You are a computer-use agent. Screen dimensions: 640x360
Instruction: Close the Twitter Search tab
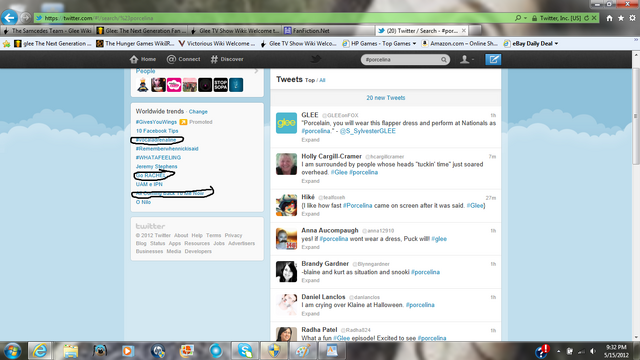[x=464, y=31]
